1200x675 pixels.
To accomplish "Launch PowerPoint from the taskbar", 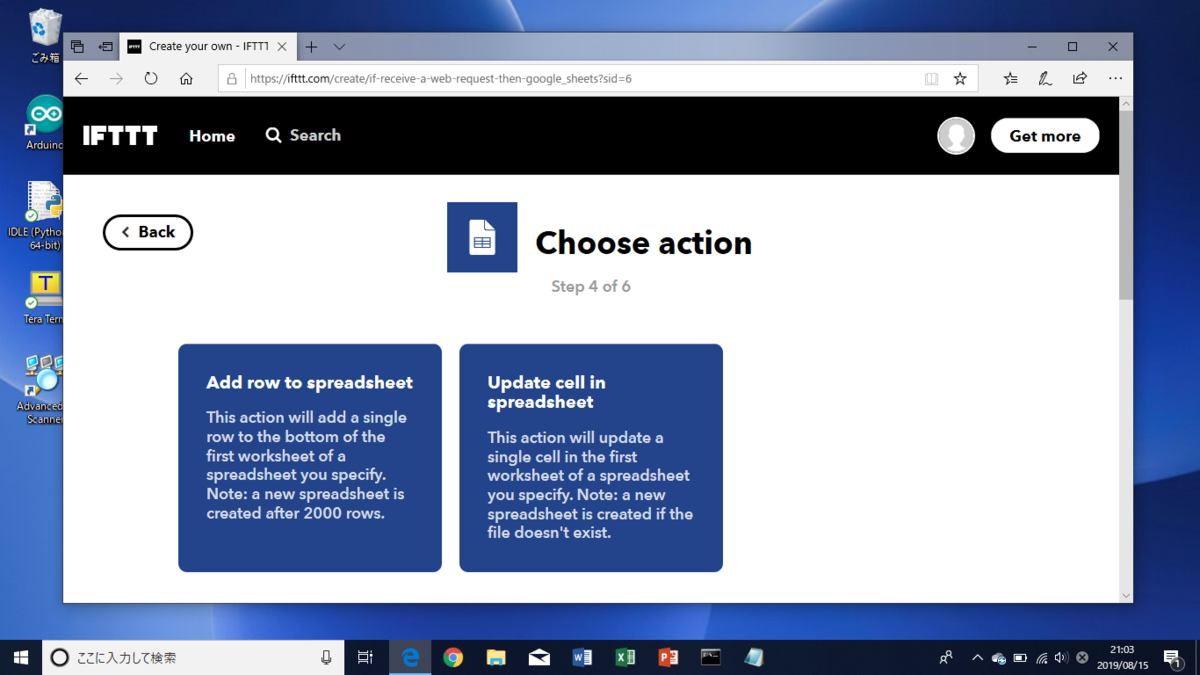I will (668, 657).
